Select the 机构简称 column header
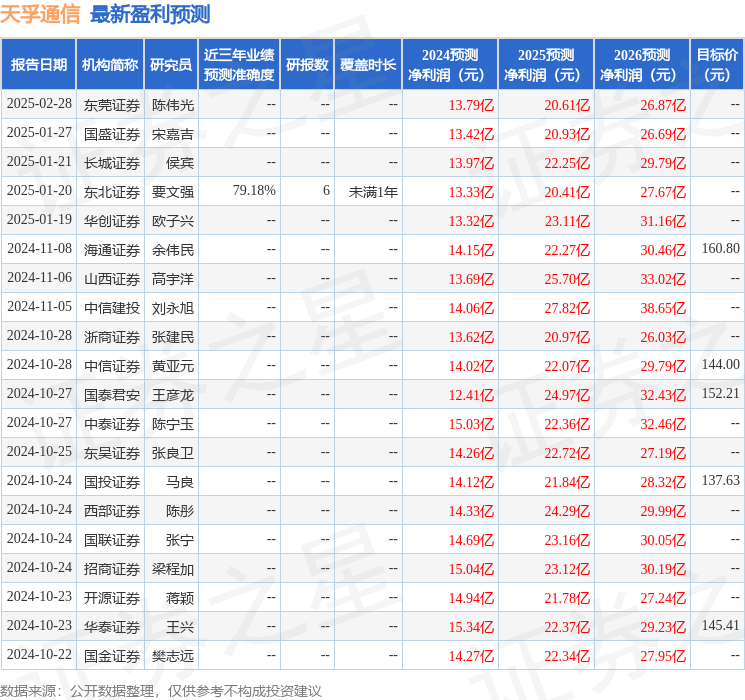The image size is (745, 700). [110, 65]
